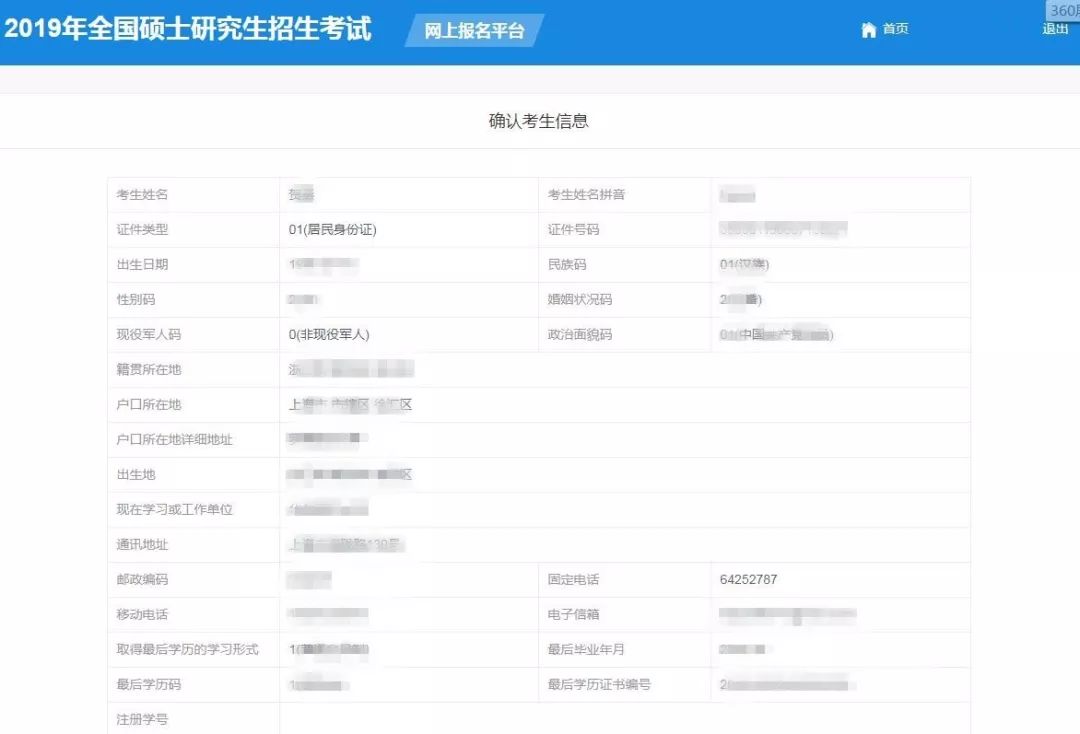Click the 01(居民身份证) value in 证件类型 row
The height and width of the screenshot is (734, 1080).
333,230
